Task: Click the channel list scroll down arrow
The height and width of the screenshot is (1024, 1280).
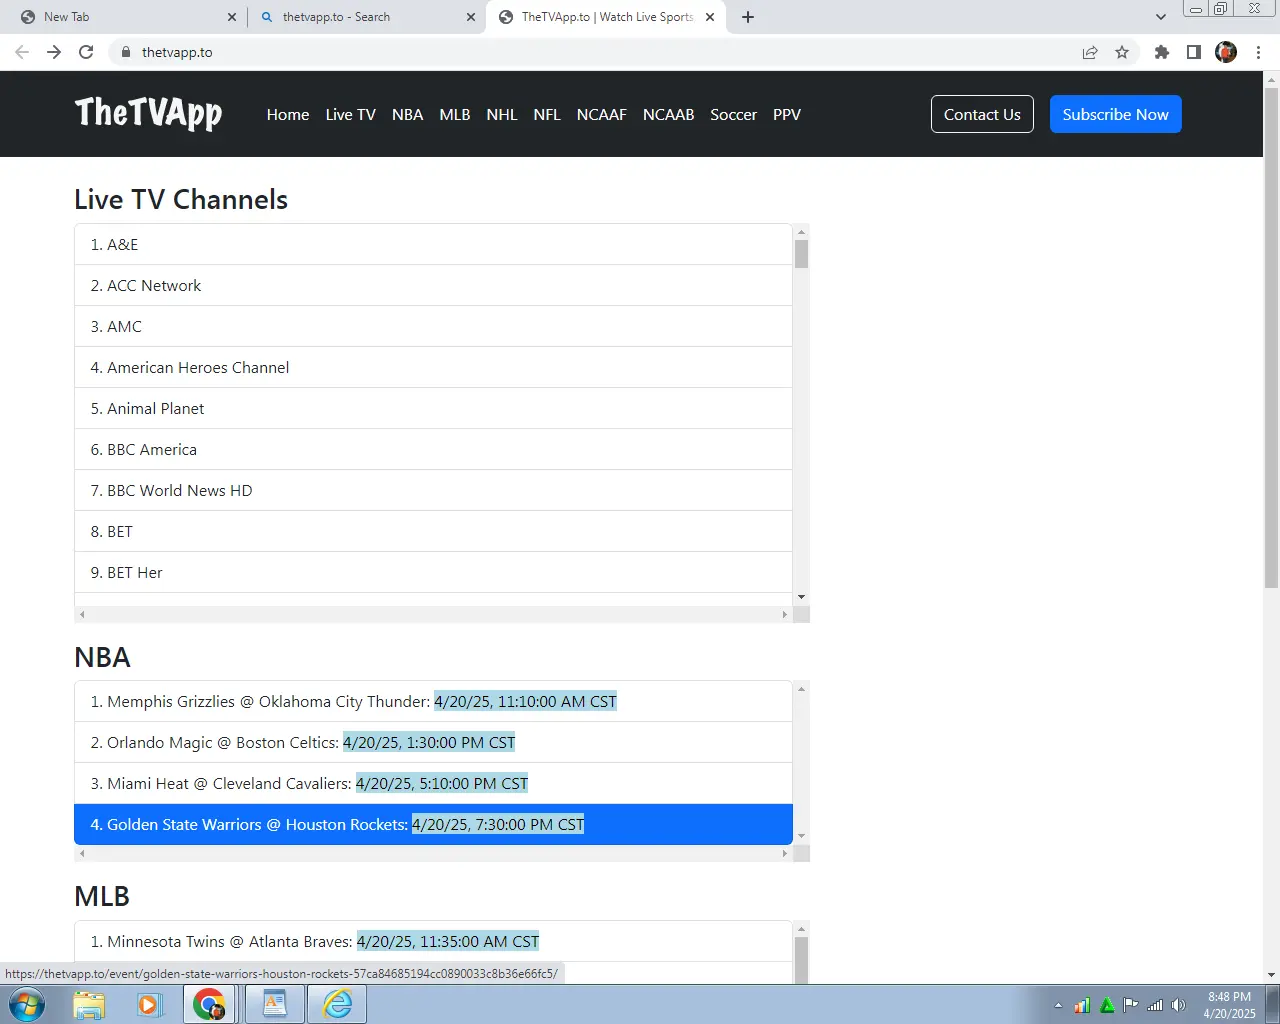Action: point(801,597)
